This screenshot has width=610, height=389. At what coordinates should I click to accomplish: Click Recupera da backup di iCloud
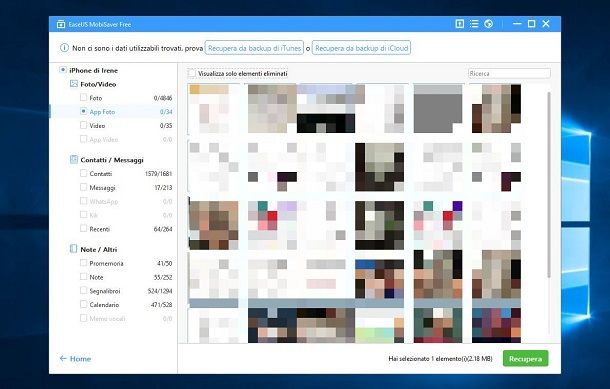click(361, 48)
